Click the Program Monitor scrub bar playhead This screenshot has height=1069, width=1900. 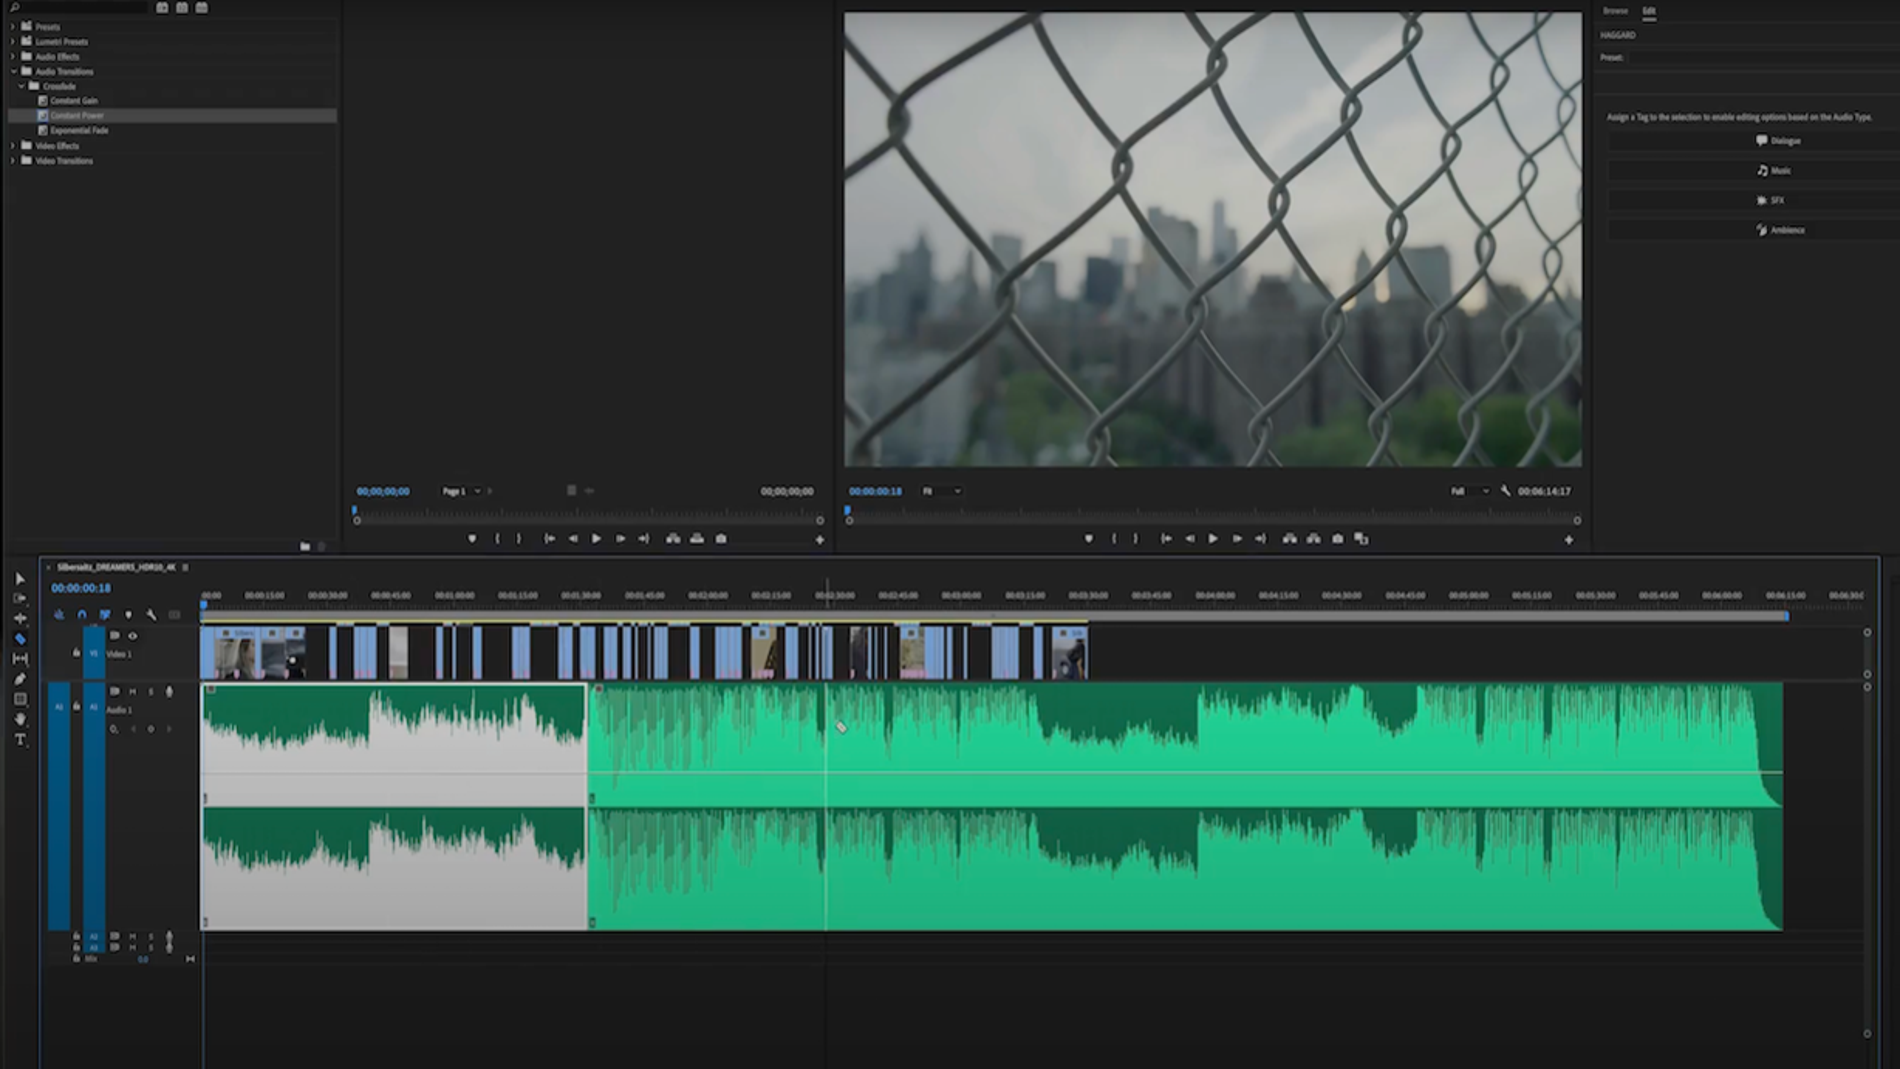(848, 512)
